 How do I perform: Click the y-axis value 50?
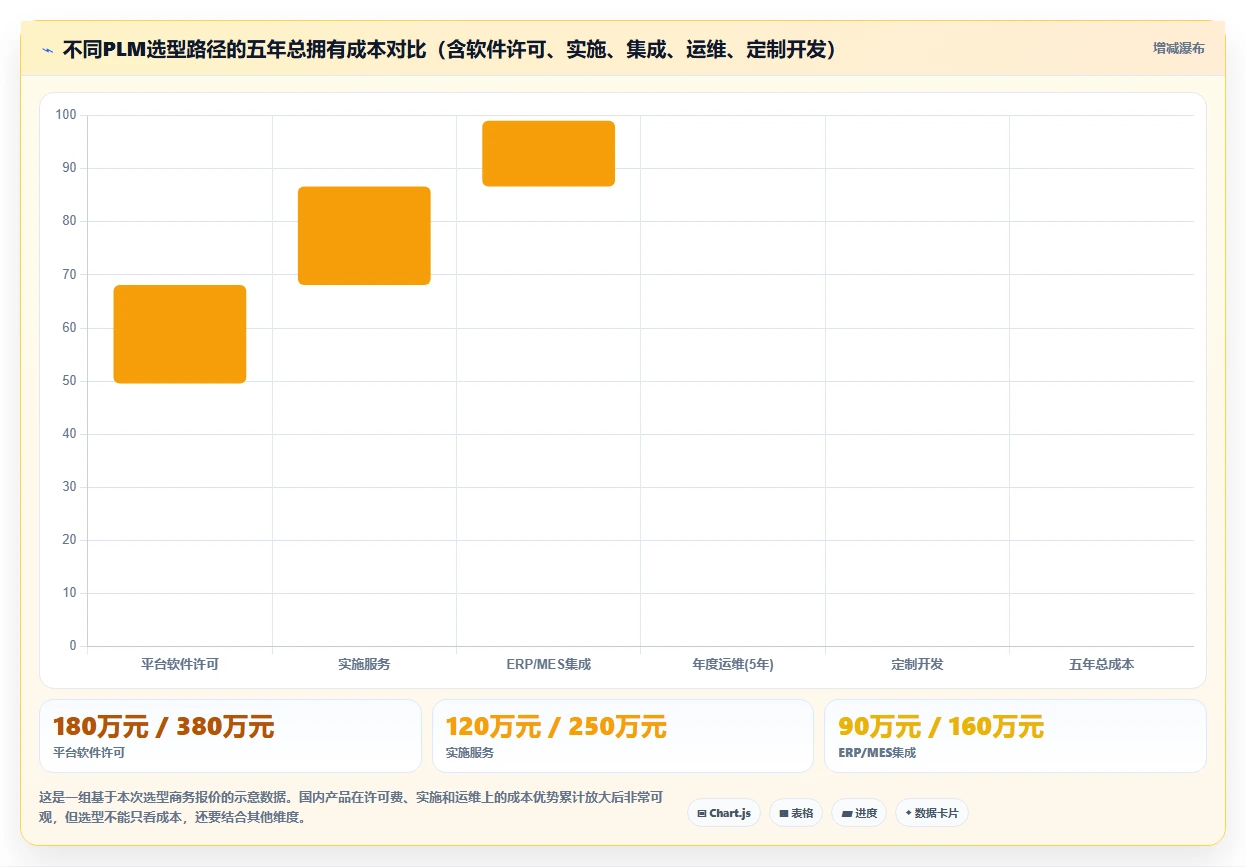point(70,381)
